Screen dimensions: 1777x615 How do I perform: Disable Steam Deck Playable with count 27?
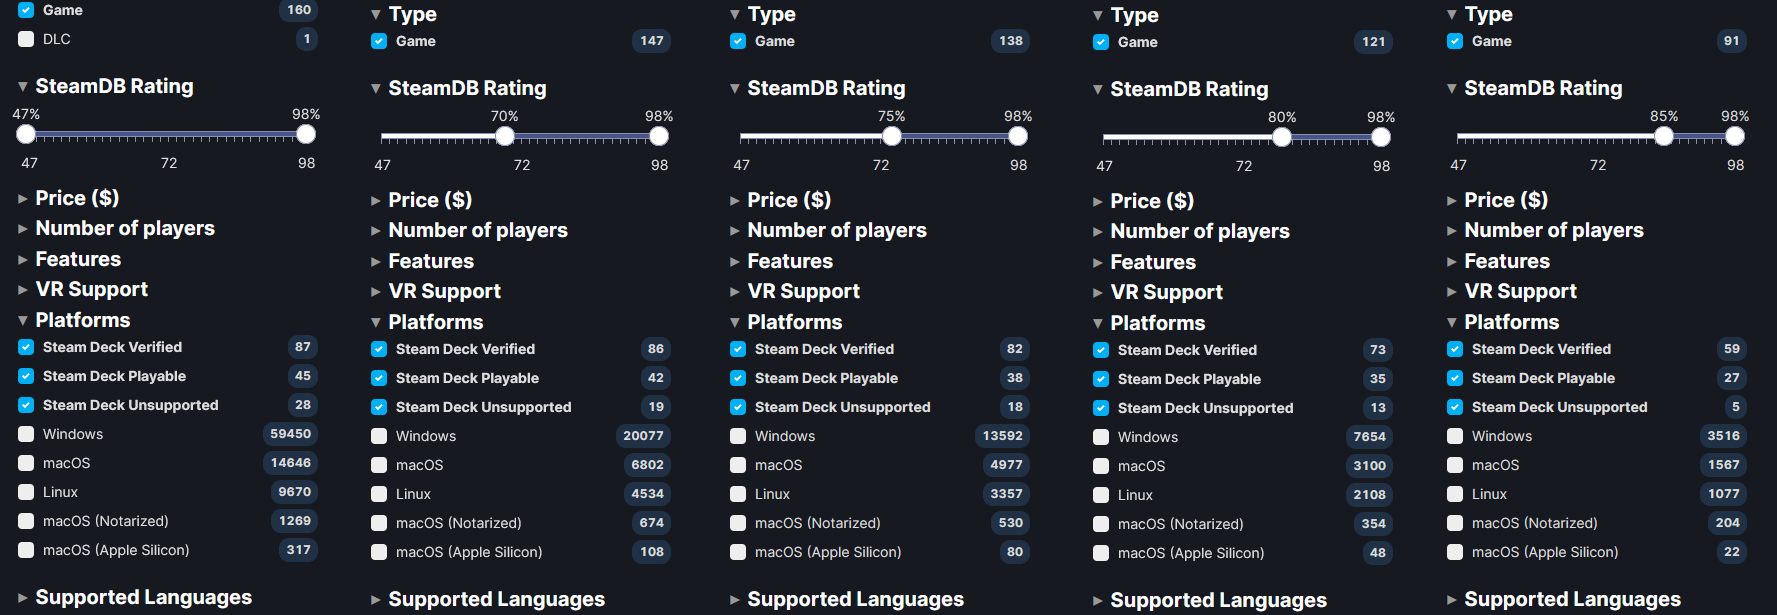point(1455,378)
